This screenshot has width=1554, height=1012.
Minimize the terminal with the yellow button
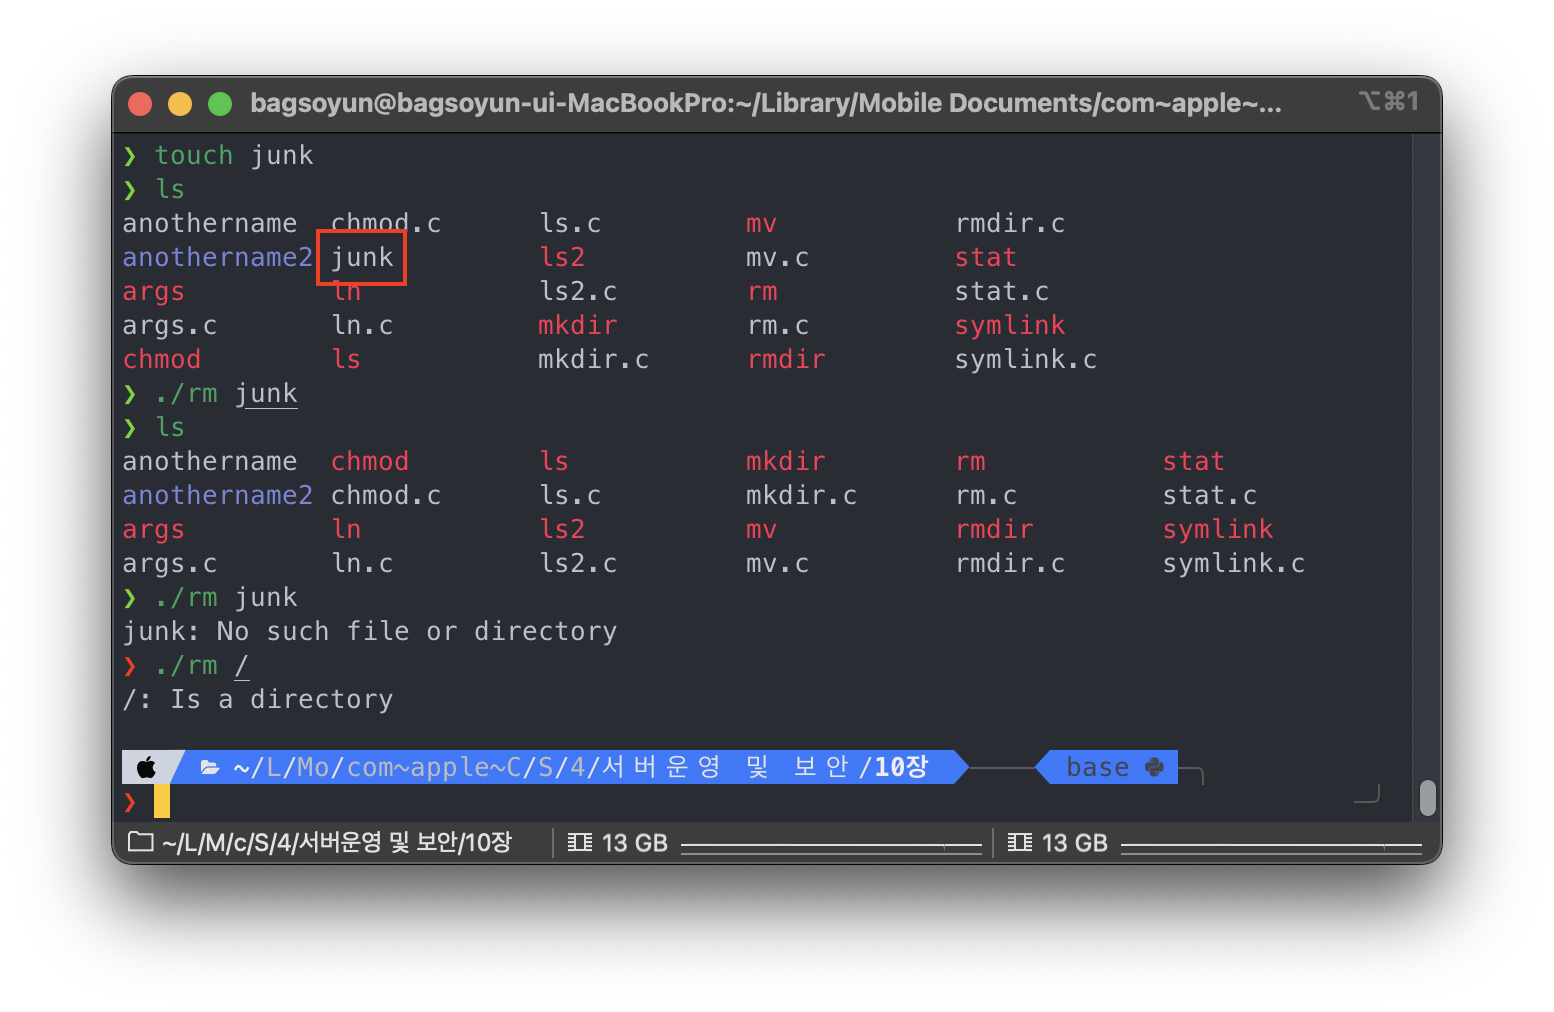click(180, 103)
